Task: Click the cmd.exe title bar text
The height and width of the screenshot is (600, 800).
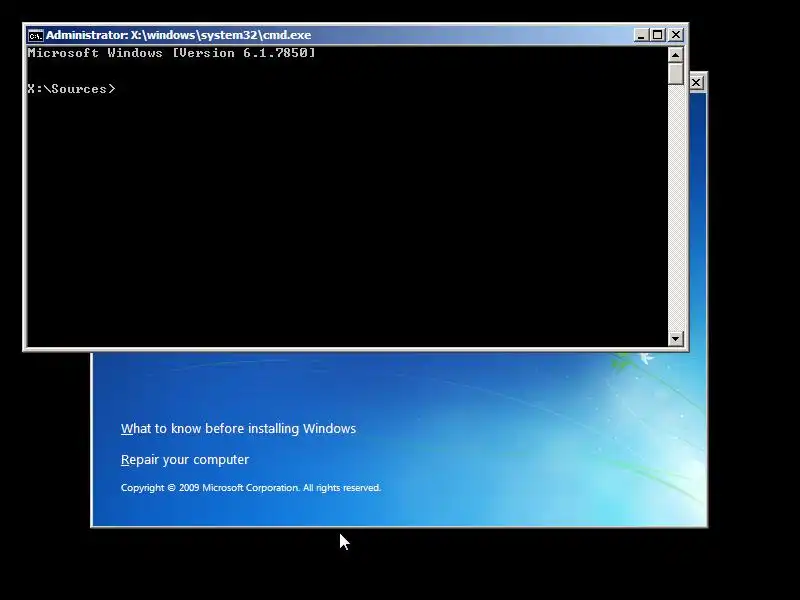Action: tap(179, 35)
